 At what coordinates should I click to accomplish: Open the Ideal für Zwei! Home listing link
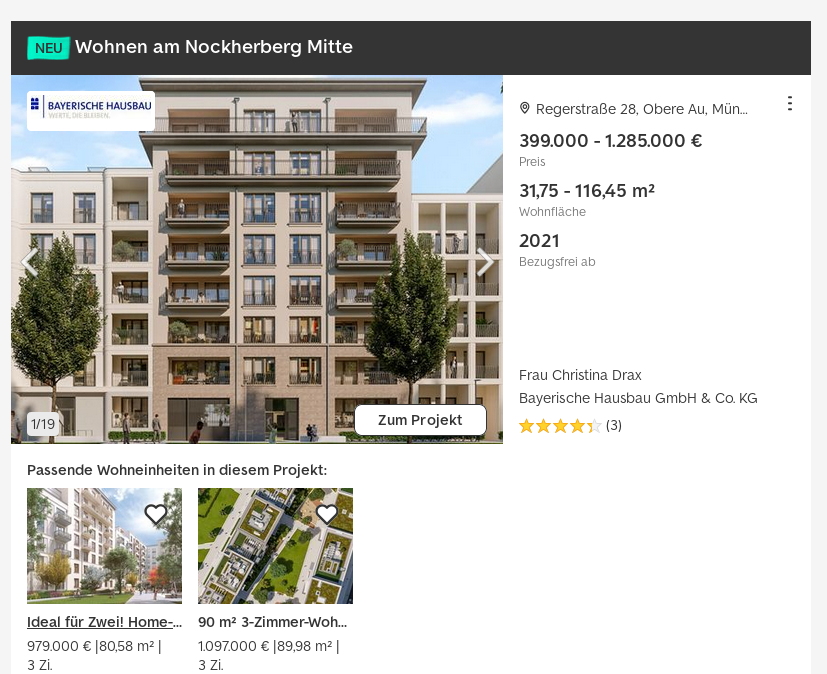point(104,622)
